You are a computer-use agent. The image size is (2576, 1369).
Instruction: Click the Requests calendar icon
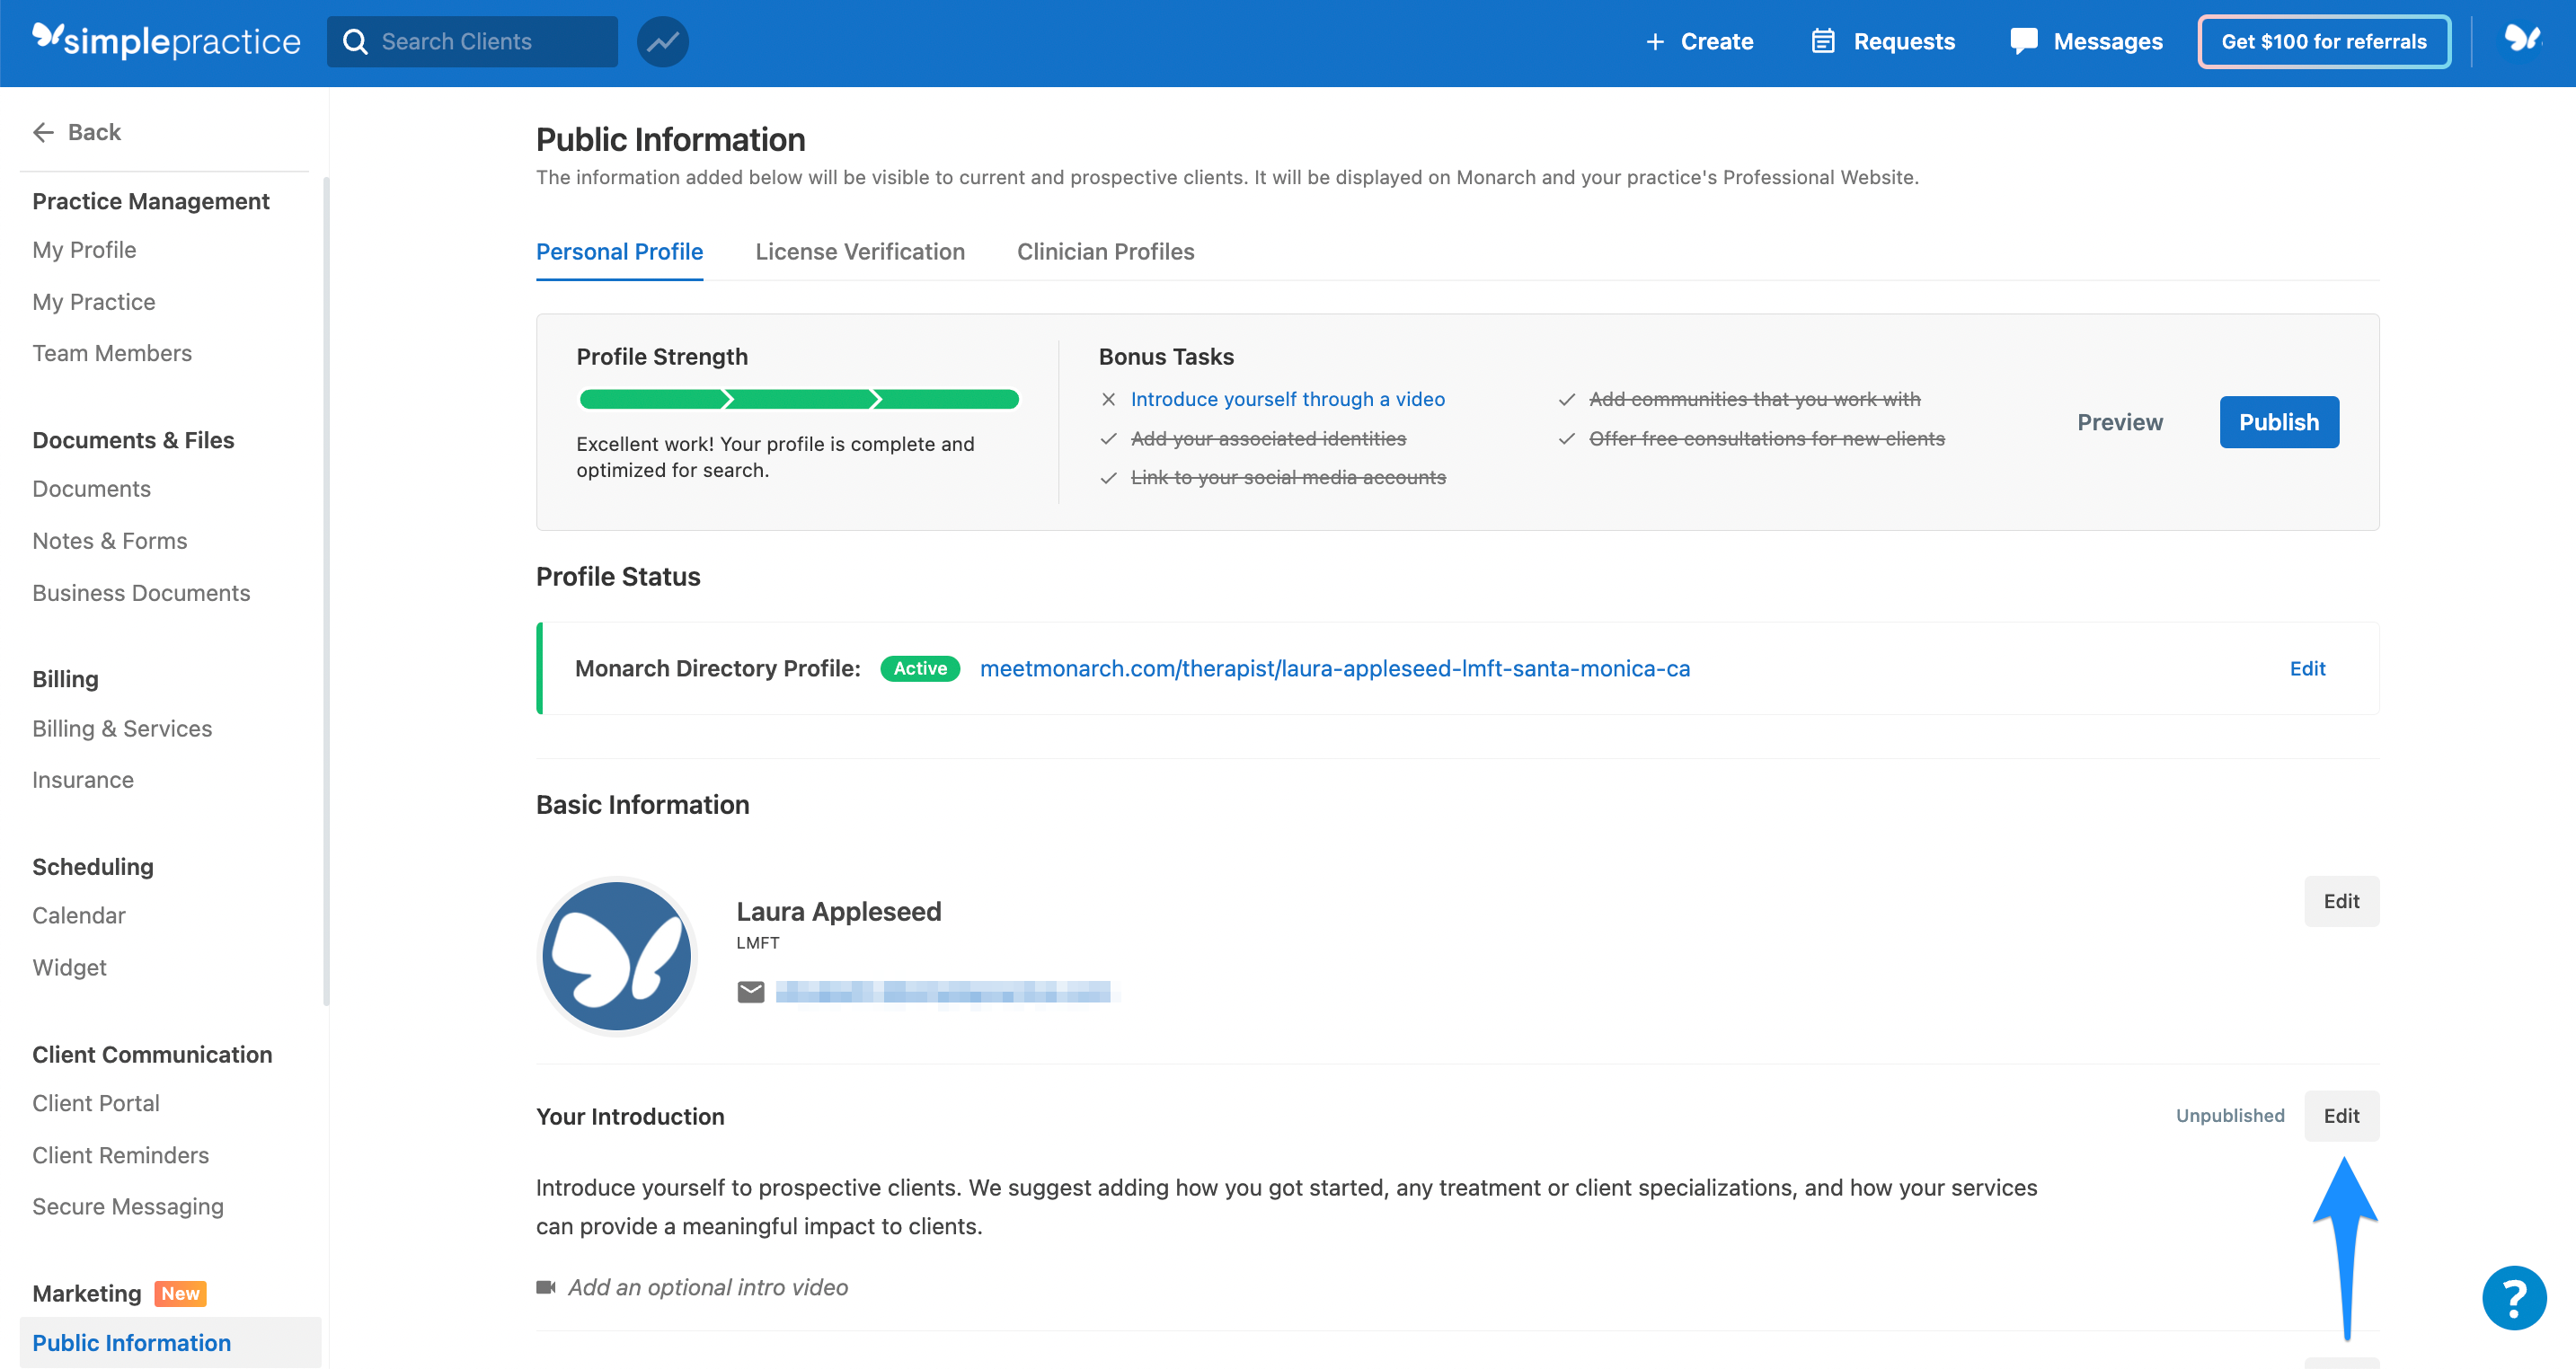(1822, 41)
